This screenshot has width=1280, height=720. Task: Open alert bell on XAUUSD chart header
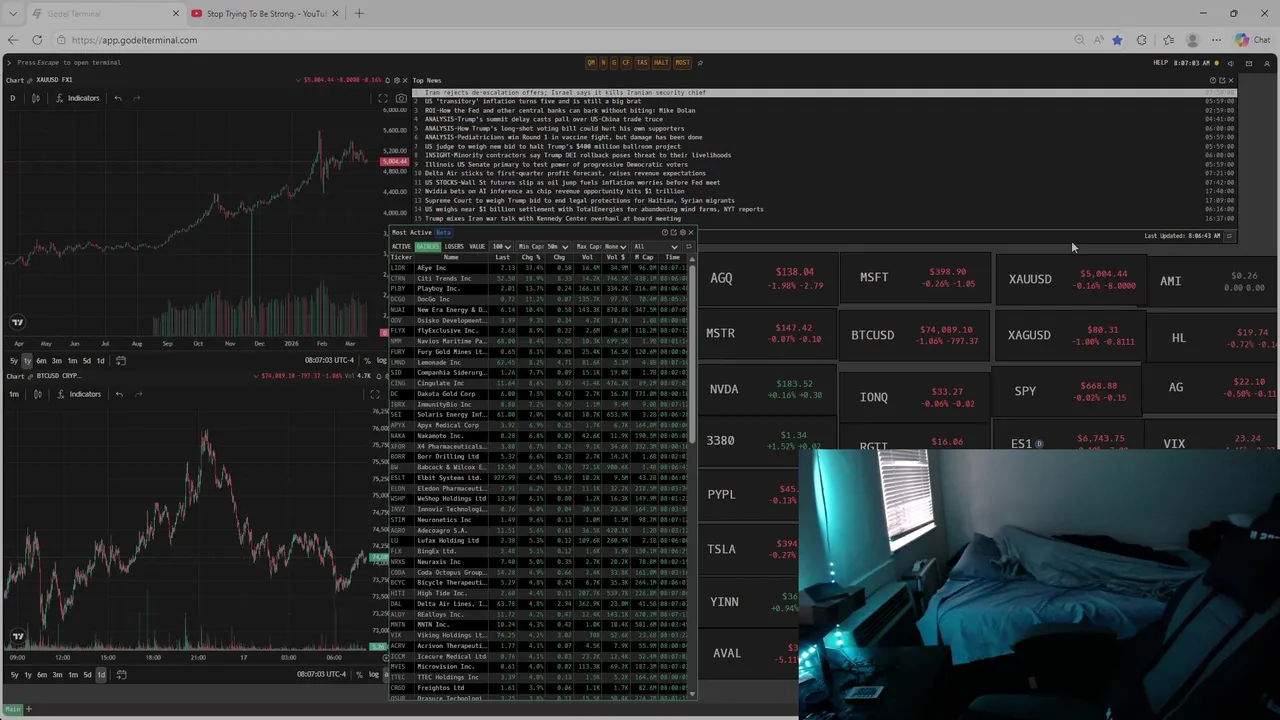pos(388,80)
